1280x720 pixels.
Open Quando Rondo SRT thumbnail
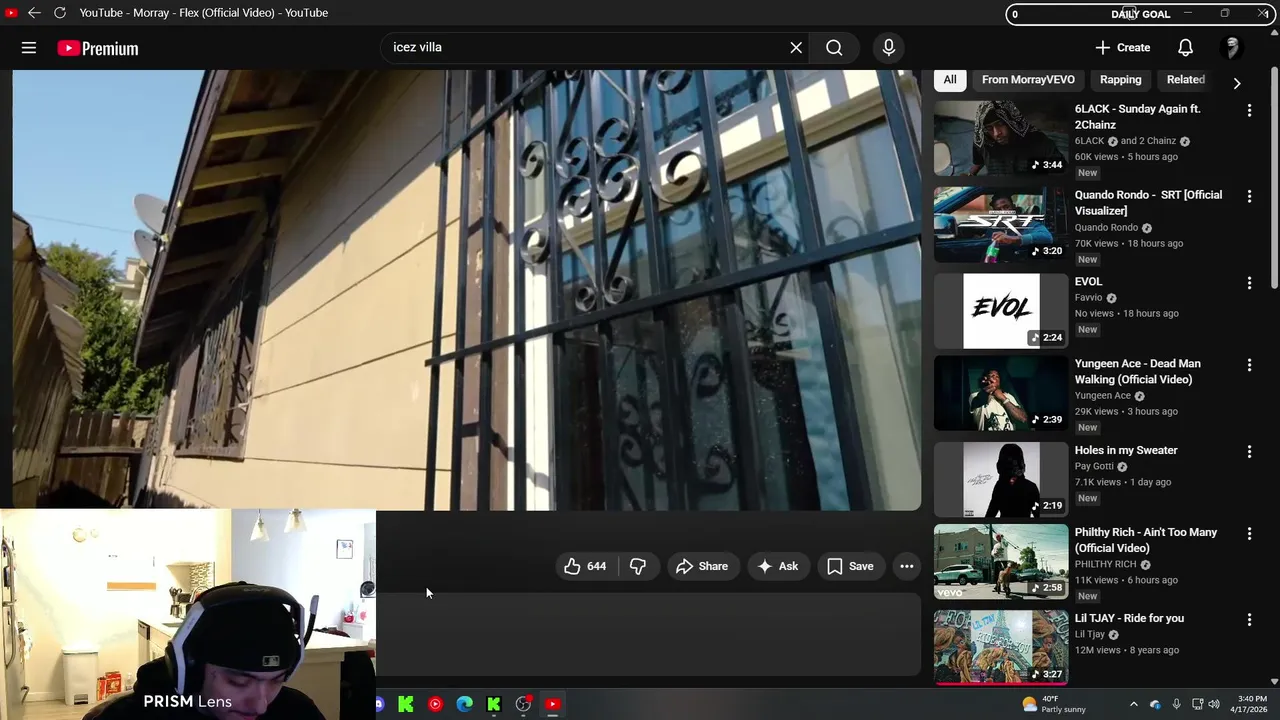pos(1001,225)
